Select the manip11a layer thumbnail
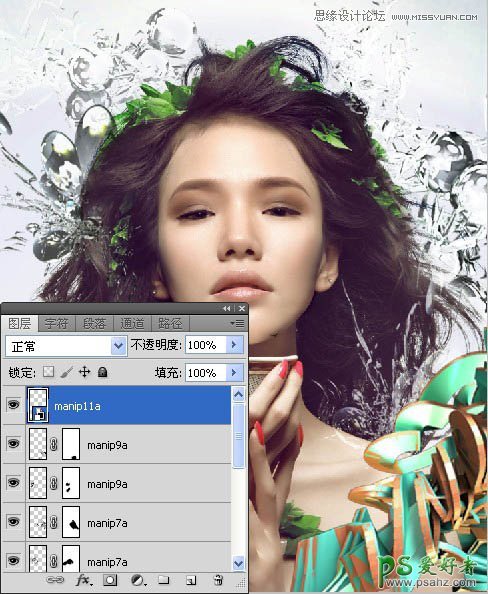The width and height of the screenshot is (488, 594). (x=38, y=405)
